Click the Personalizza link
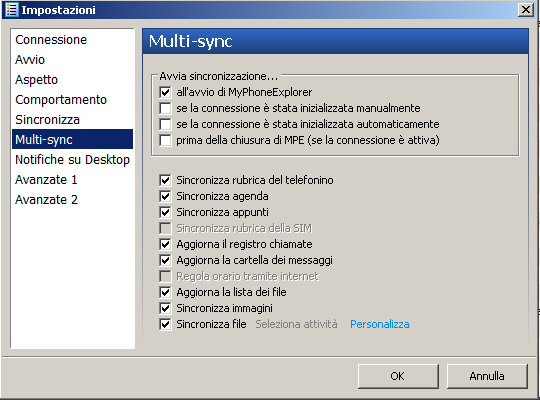 [x=380, y=324]
